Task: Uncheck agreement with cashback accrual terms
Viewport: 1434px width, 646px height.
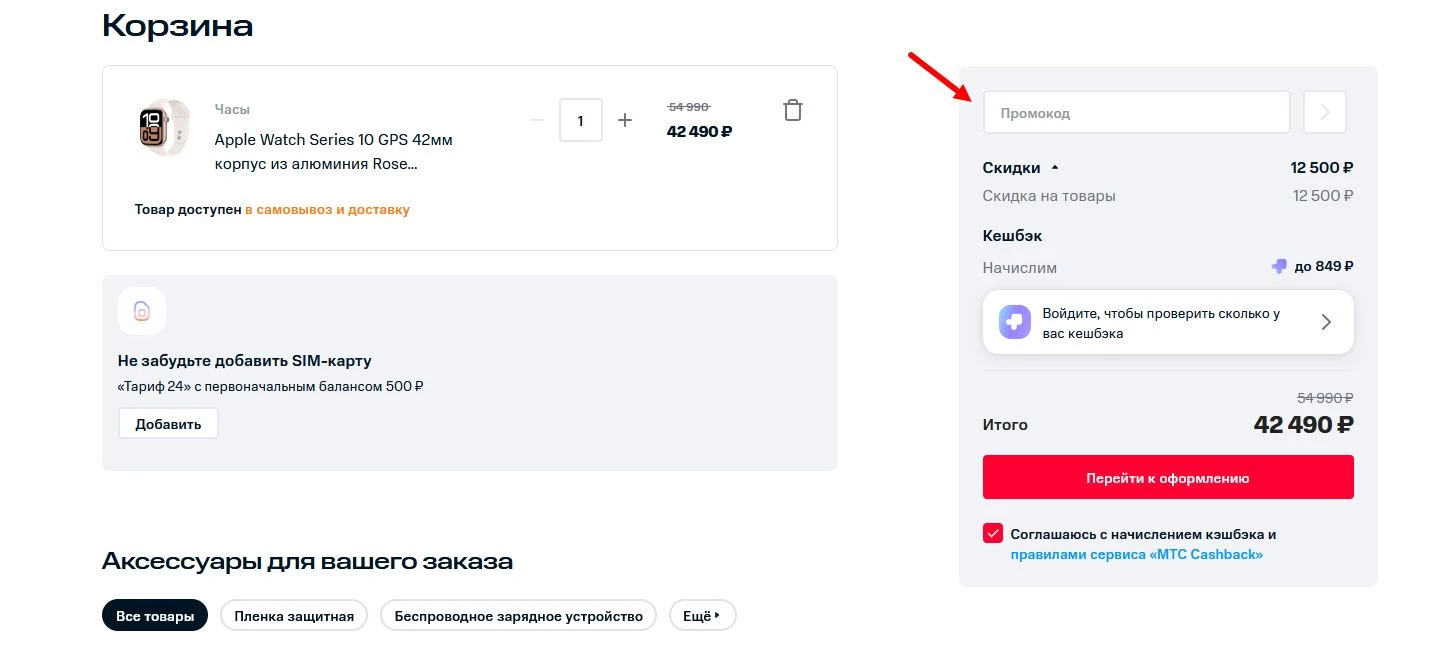Action: click(x=991, y=533)
